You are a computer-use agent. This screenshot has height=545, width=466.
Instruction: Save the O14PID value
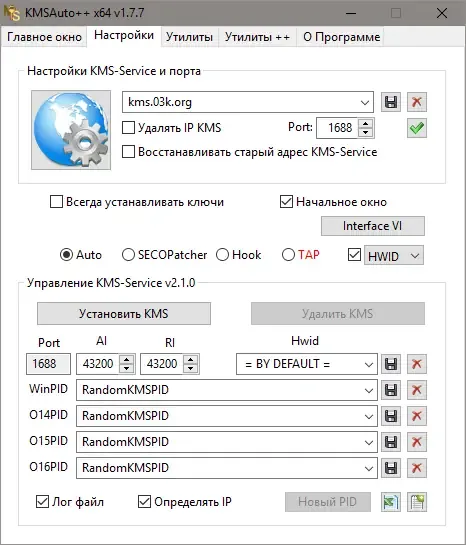tap(391, 416)
